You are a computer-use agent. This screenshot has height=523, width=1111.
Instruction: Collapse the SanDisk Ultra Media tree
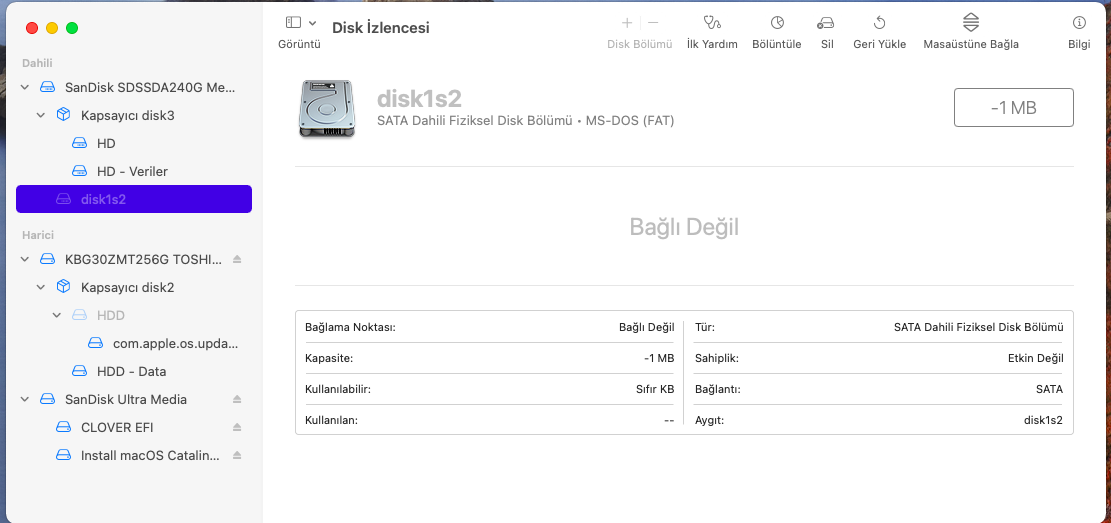25,400
